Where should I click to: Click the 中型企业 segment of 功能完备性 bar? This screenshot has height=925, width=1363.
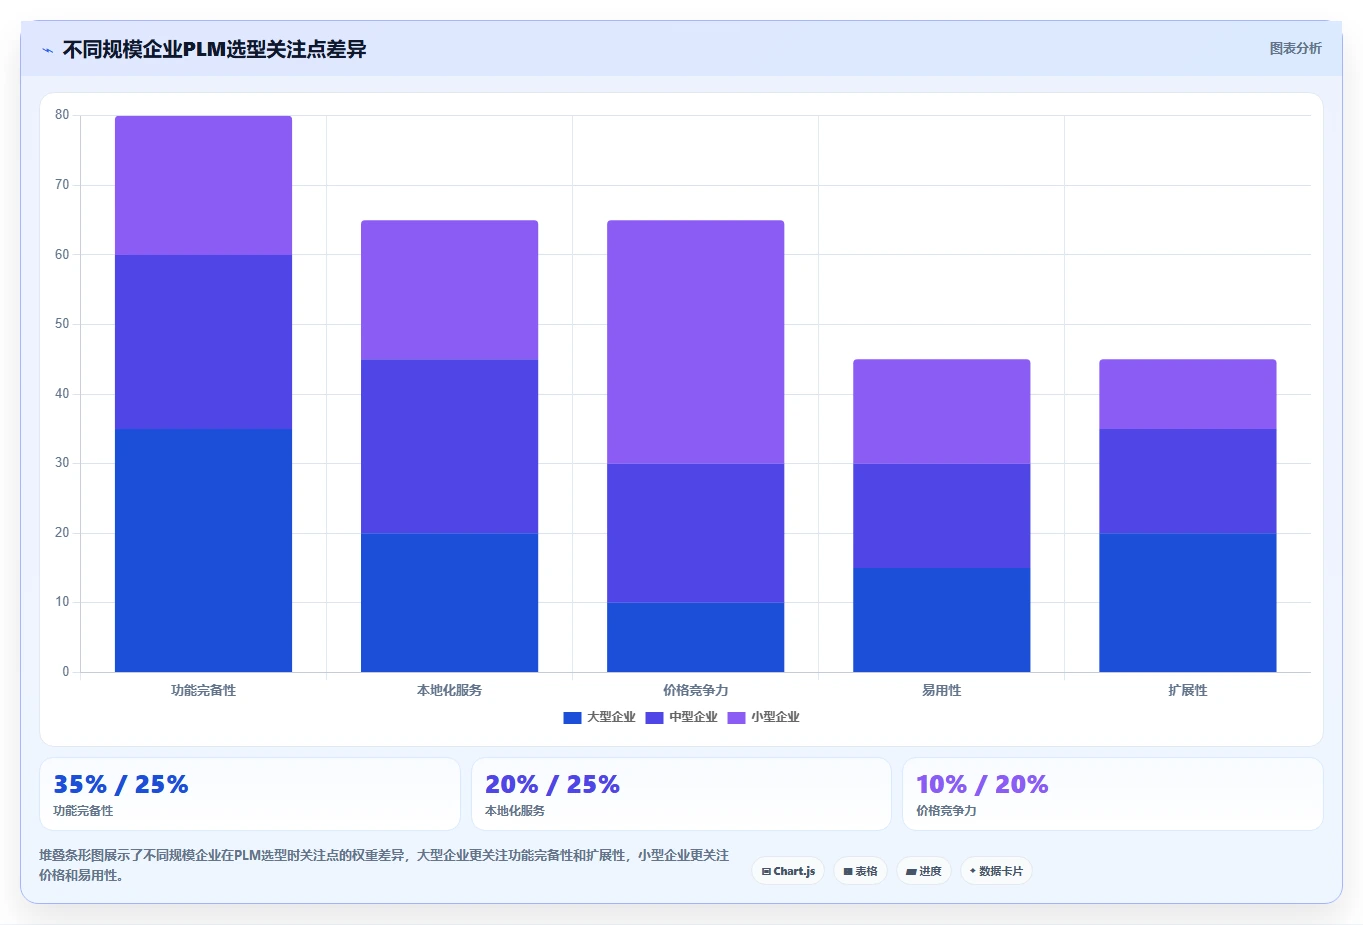pyautogui.click(x=203, y=342)
